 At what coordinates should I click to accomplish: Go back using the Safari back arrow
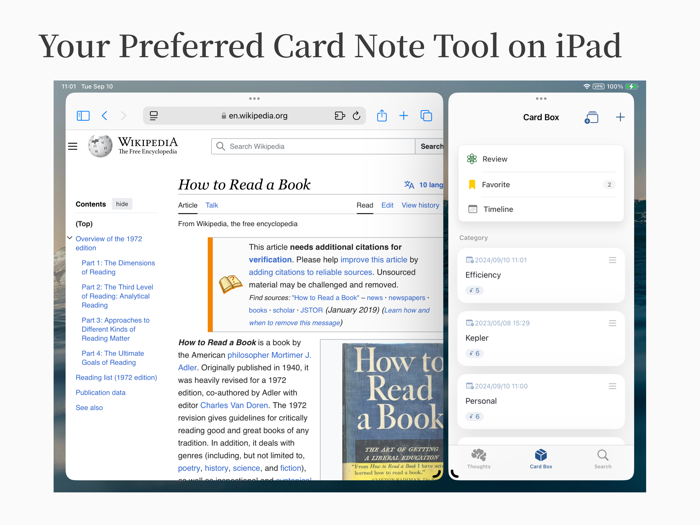click(x=104, y=116)
